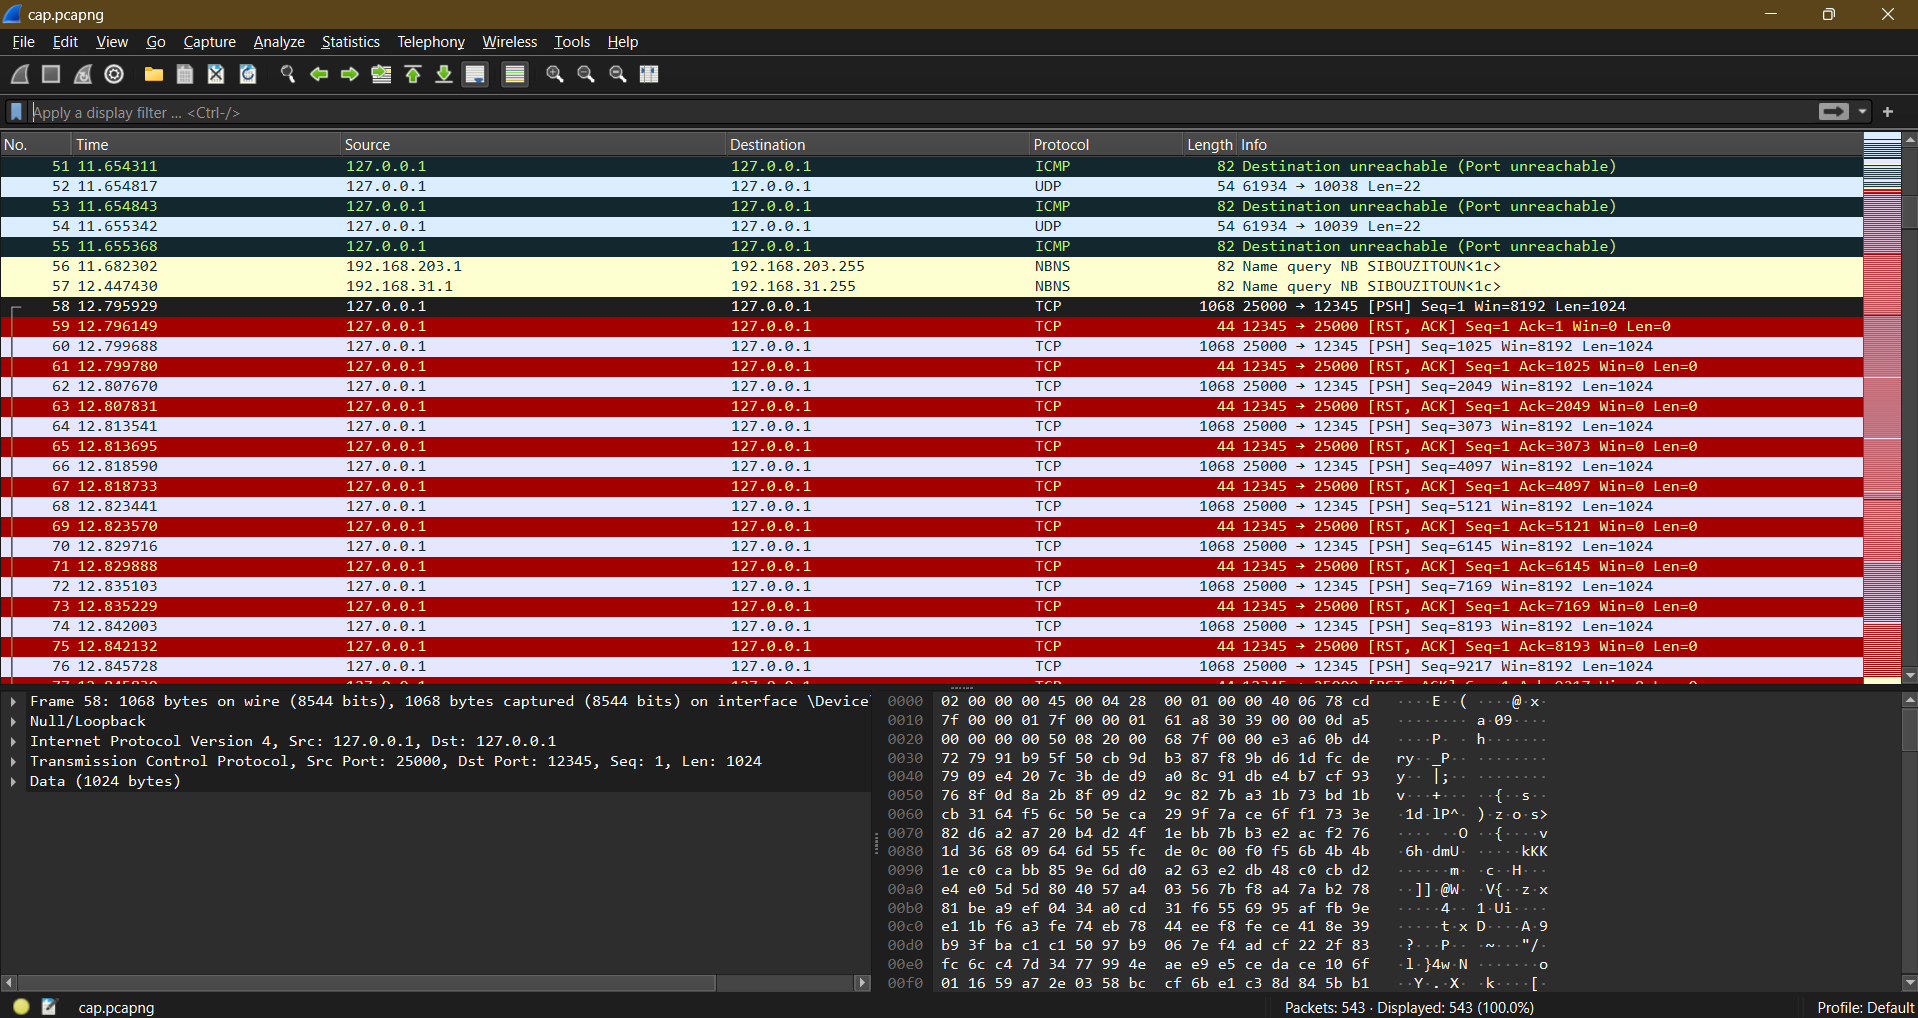Toggle auto-scroll during live capture
Screen dimensions: 1918x1018
[475, 74]
